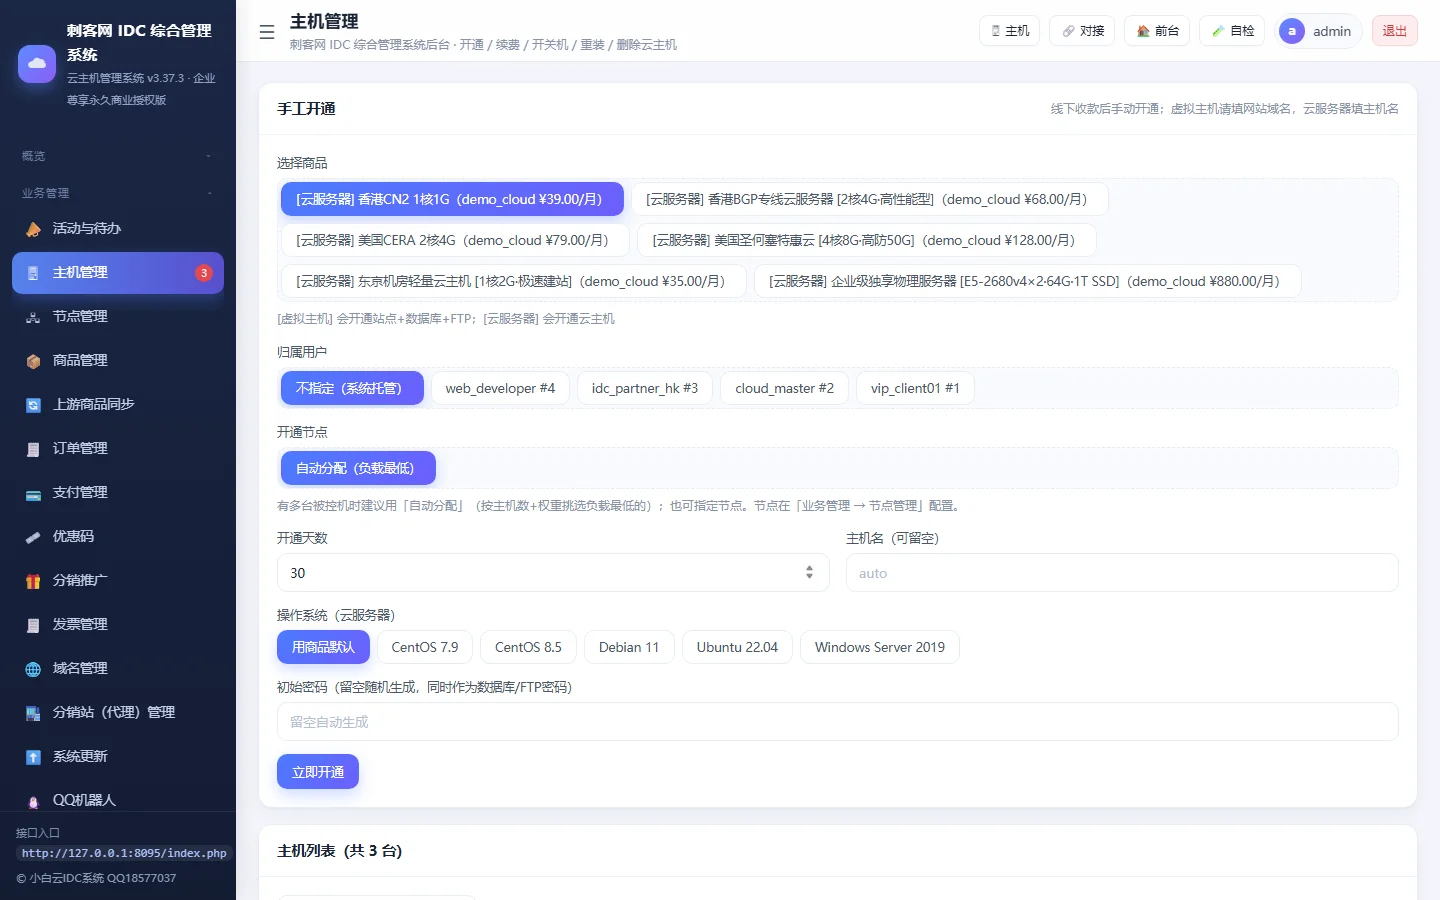Click the 主机名 input field
Screen dimensions: 1440x900
[1122, 573]
